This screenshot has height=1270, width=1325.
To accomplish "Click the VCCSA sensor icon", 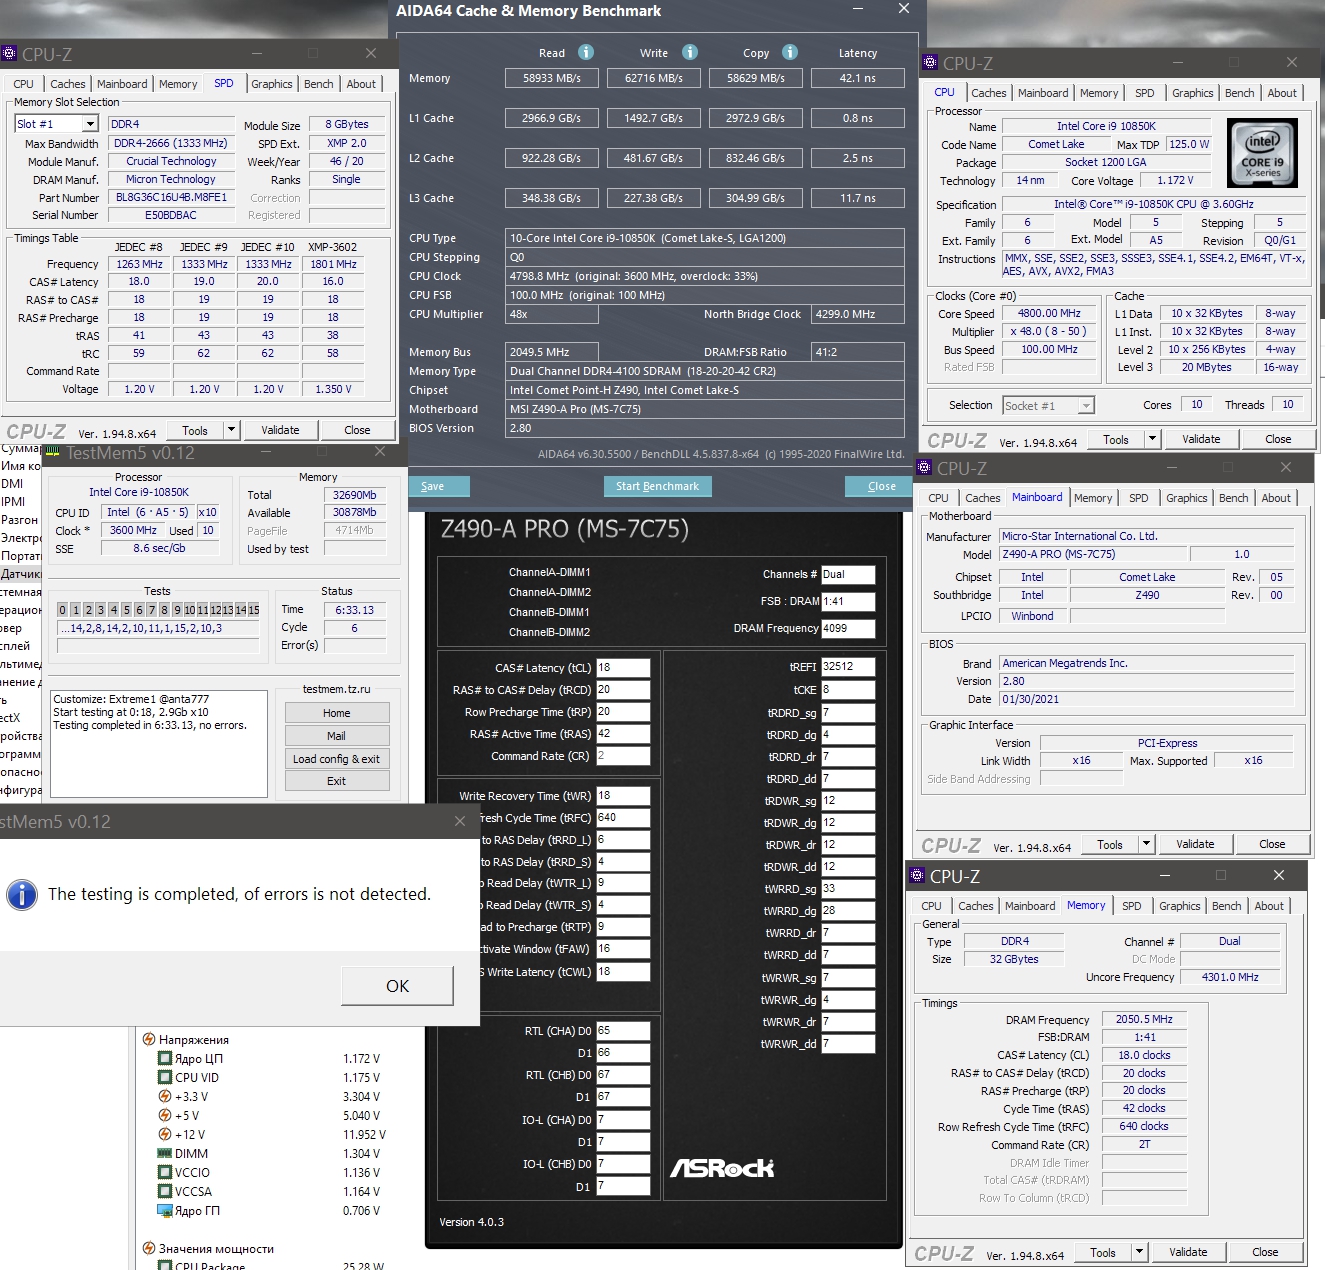I will tap(165, 1191).
